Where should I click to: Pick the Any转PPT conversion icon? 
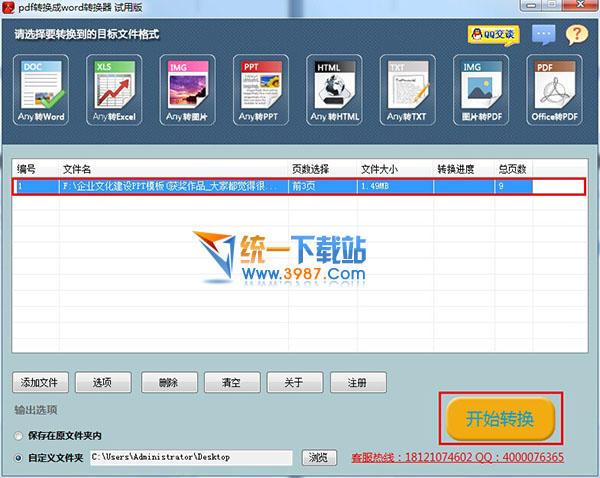259,88
